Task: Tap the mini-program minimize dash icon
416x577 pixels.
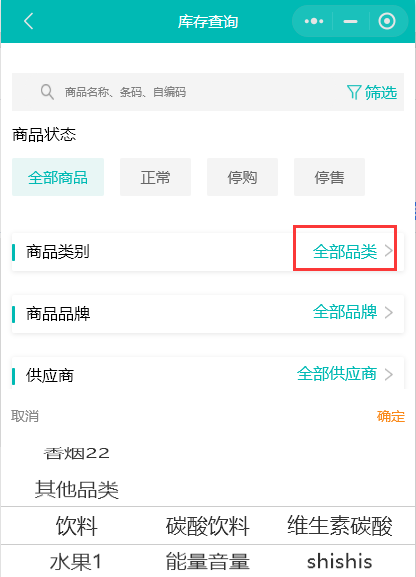Action: click(350, 21)
